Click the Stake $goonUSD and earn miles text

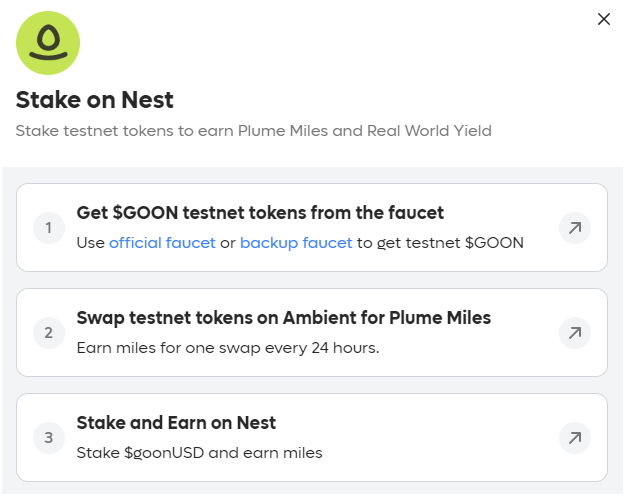point(199,453)
